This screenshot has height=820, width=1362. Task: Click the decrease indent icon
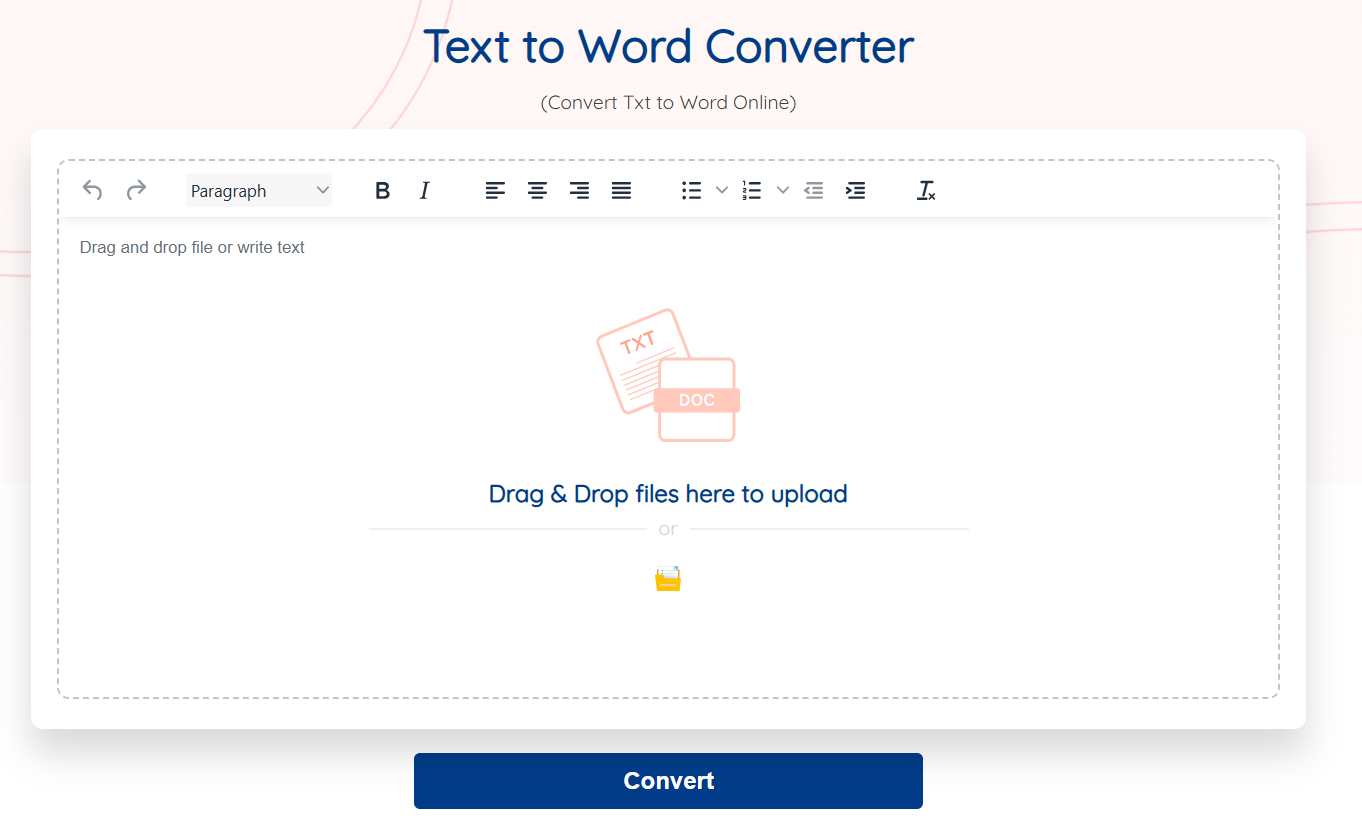814,190
